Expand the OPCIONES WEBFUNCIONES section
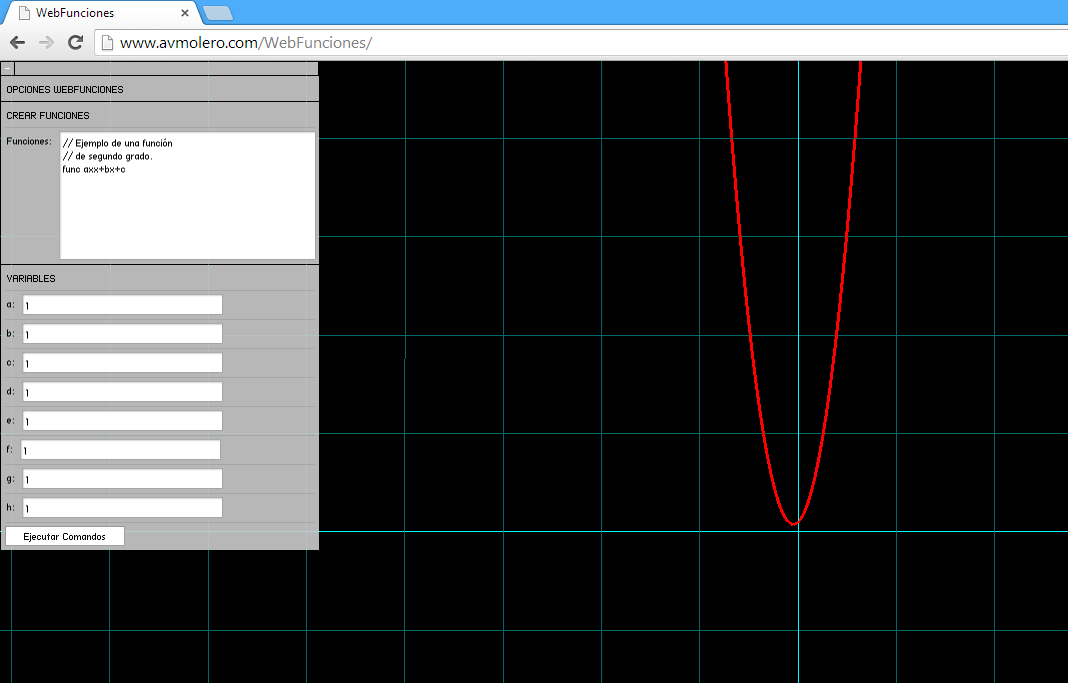Screen dimensions: 1068x683 [x=65, y=89]
